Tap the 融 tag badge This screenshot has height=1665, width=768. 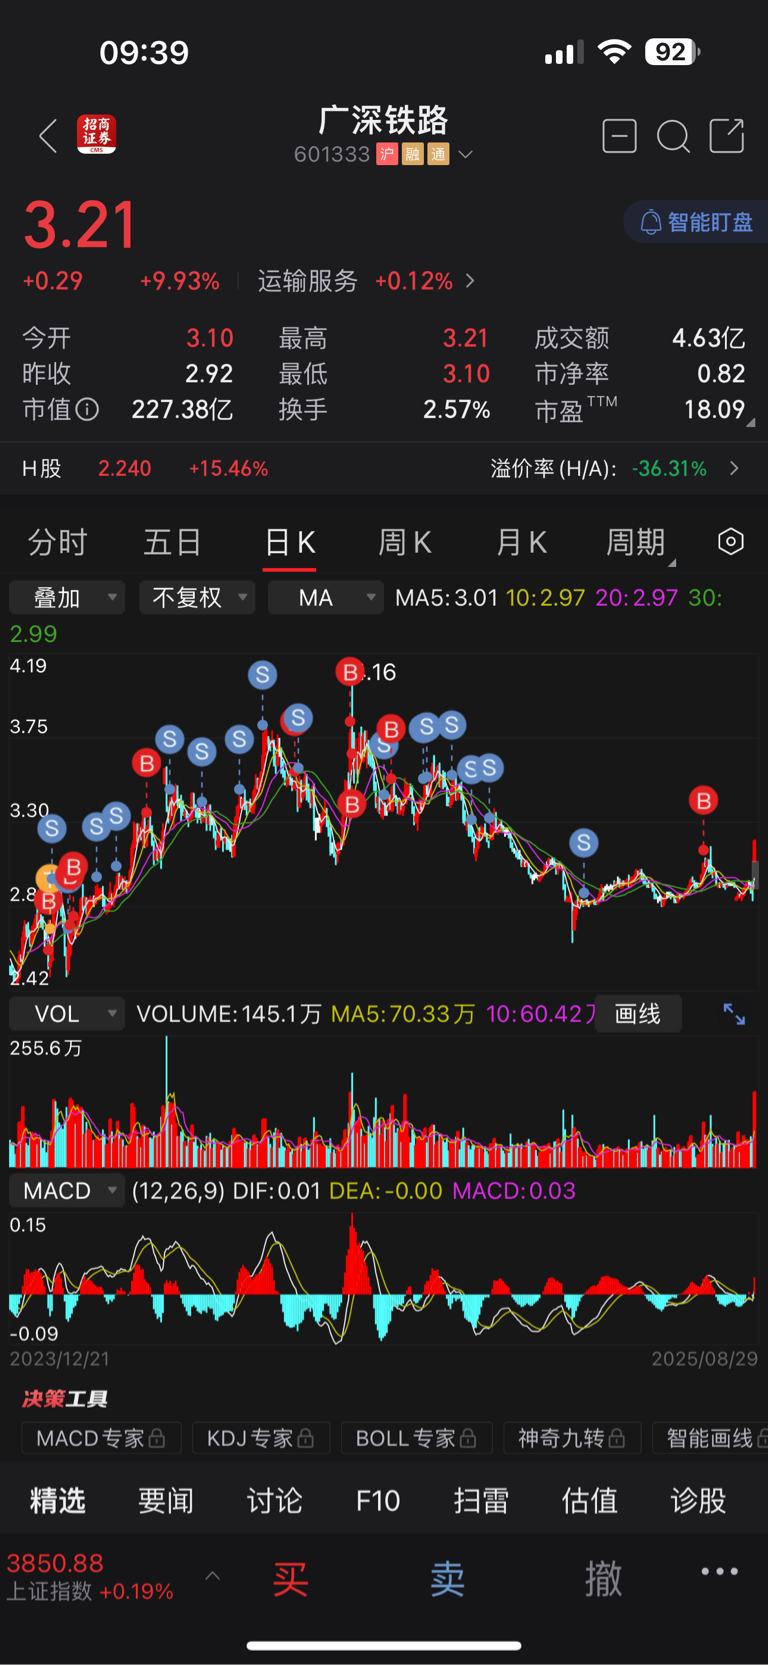tap(412, 154)
